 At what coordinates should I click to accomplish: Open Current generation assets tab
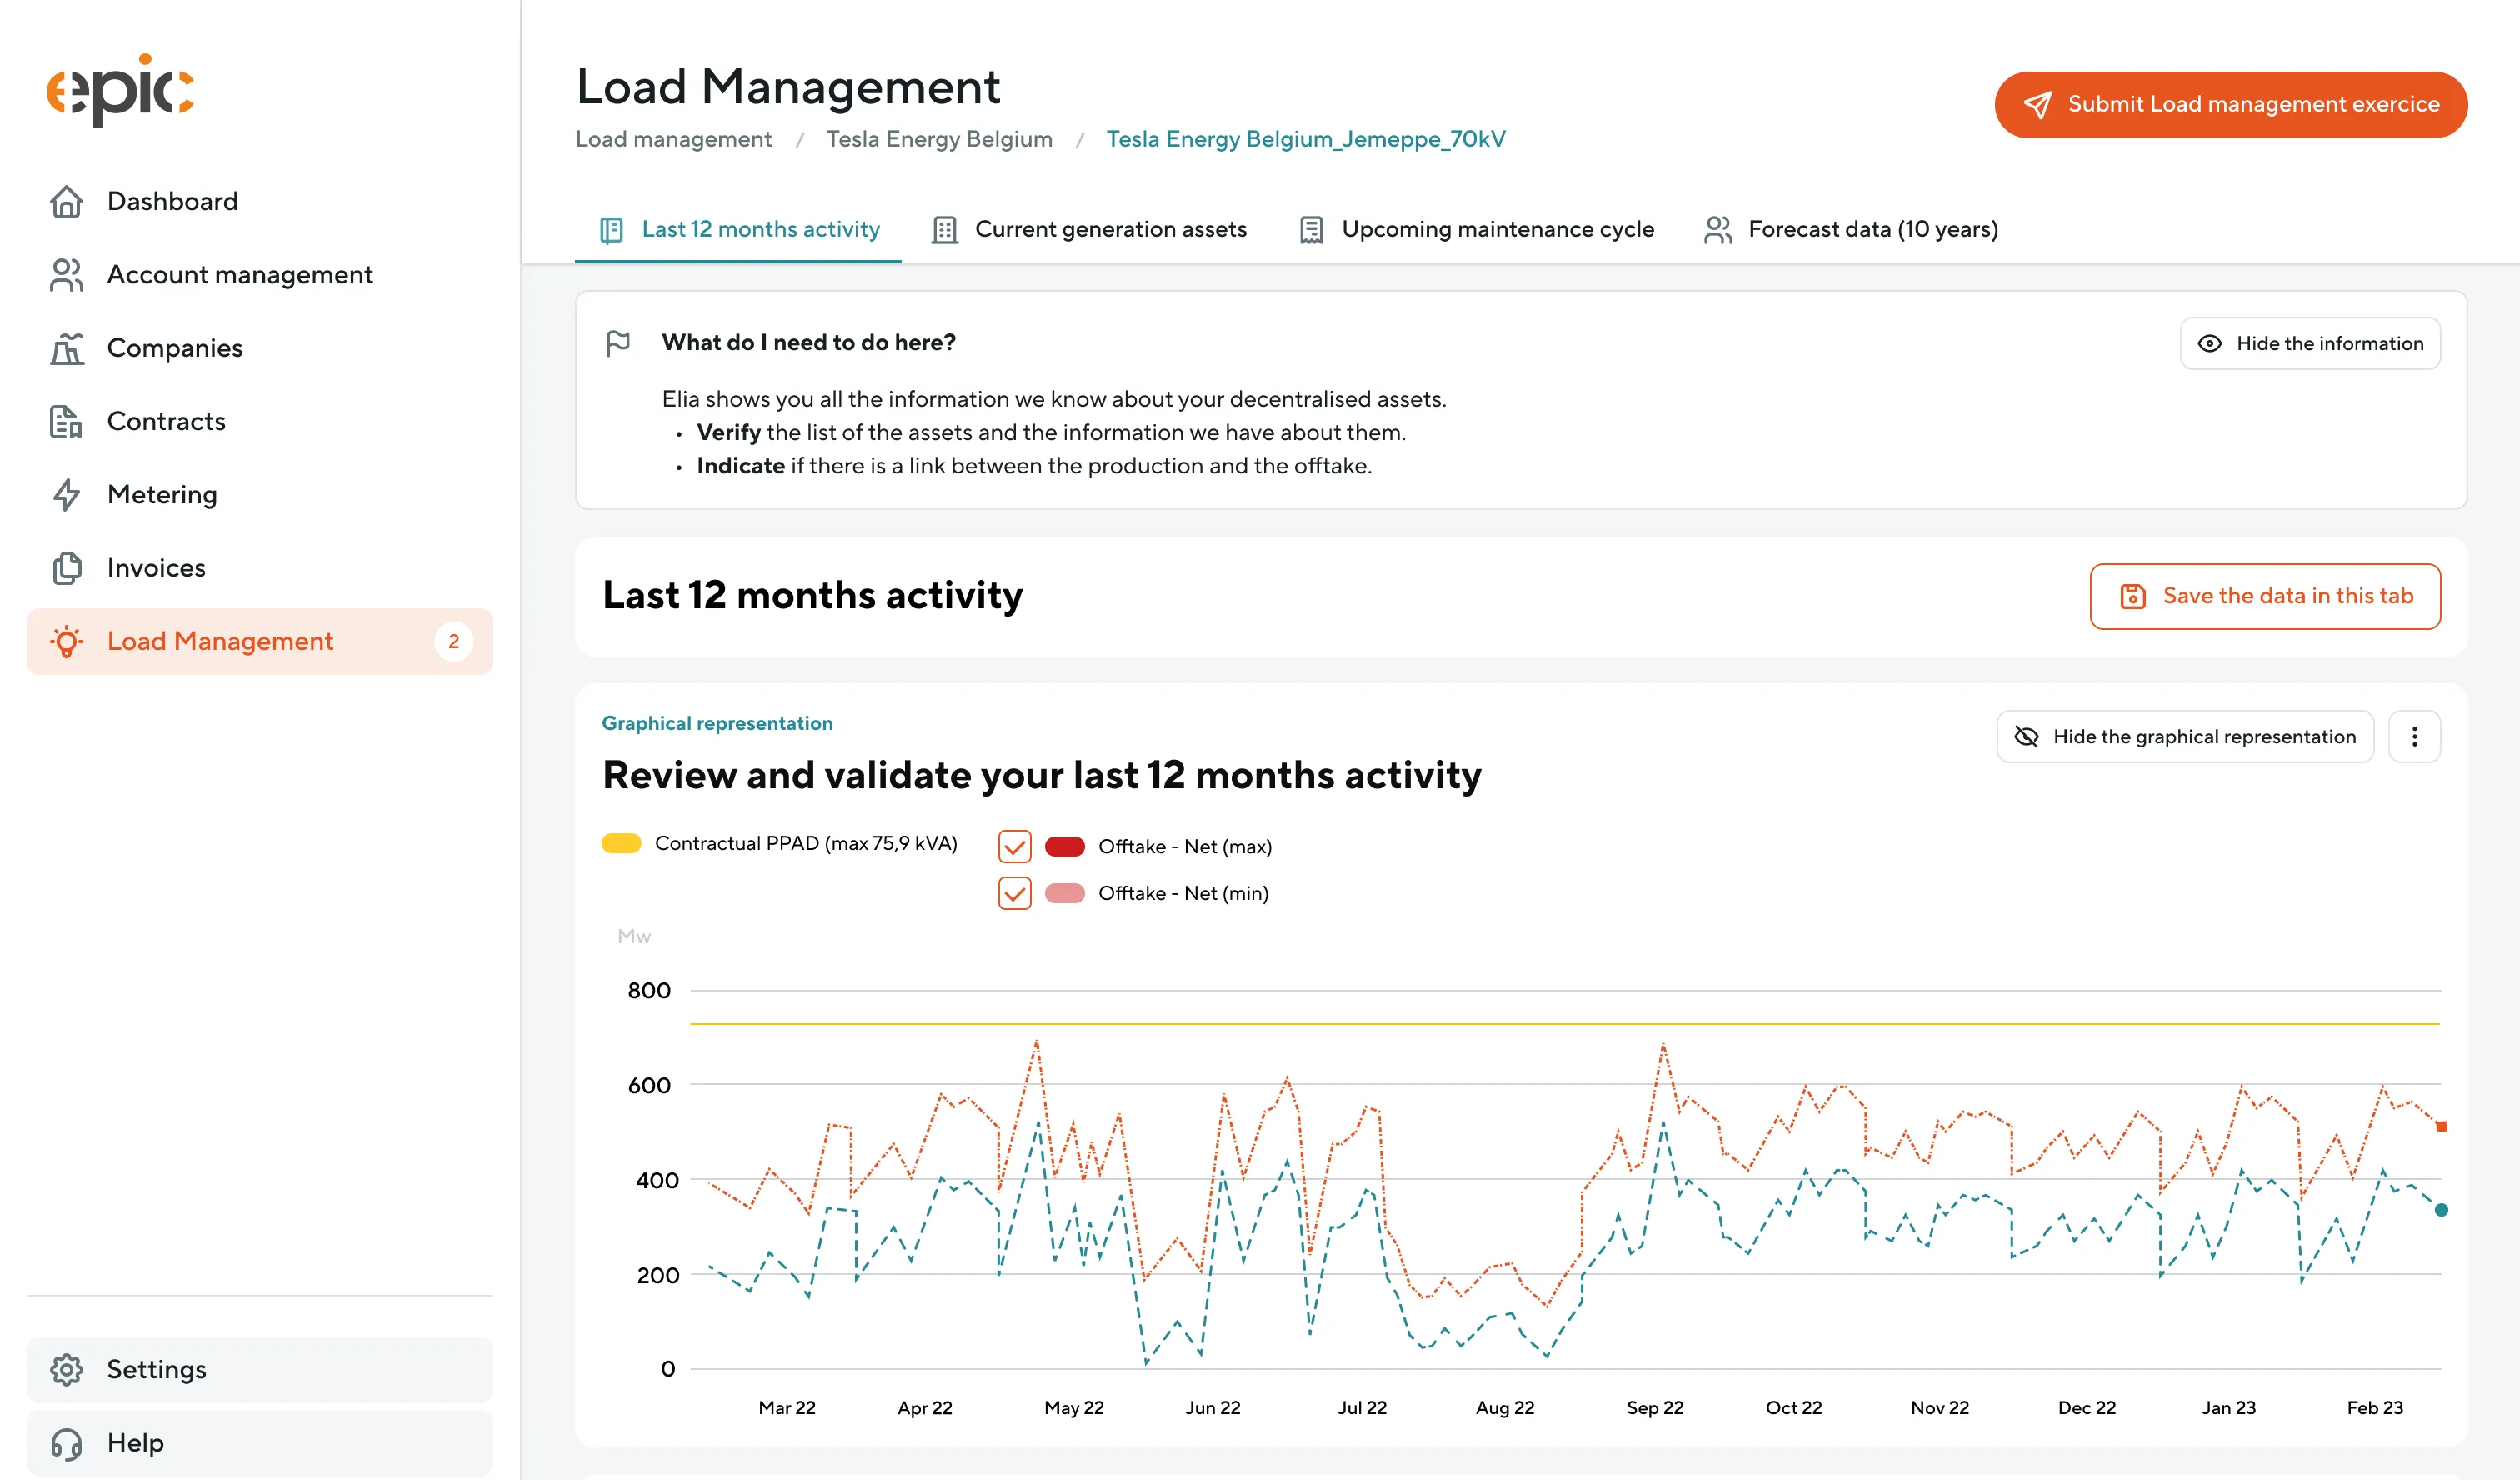coord(1088,230)
